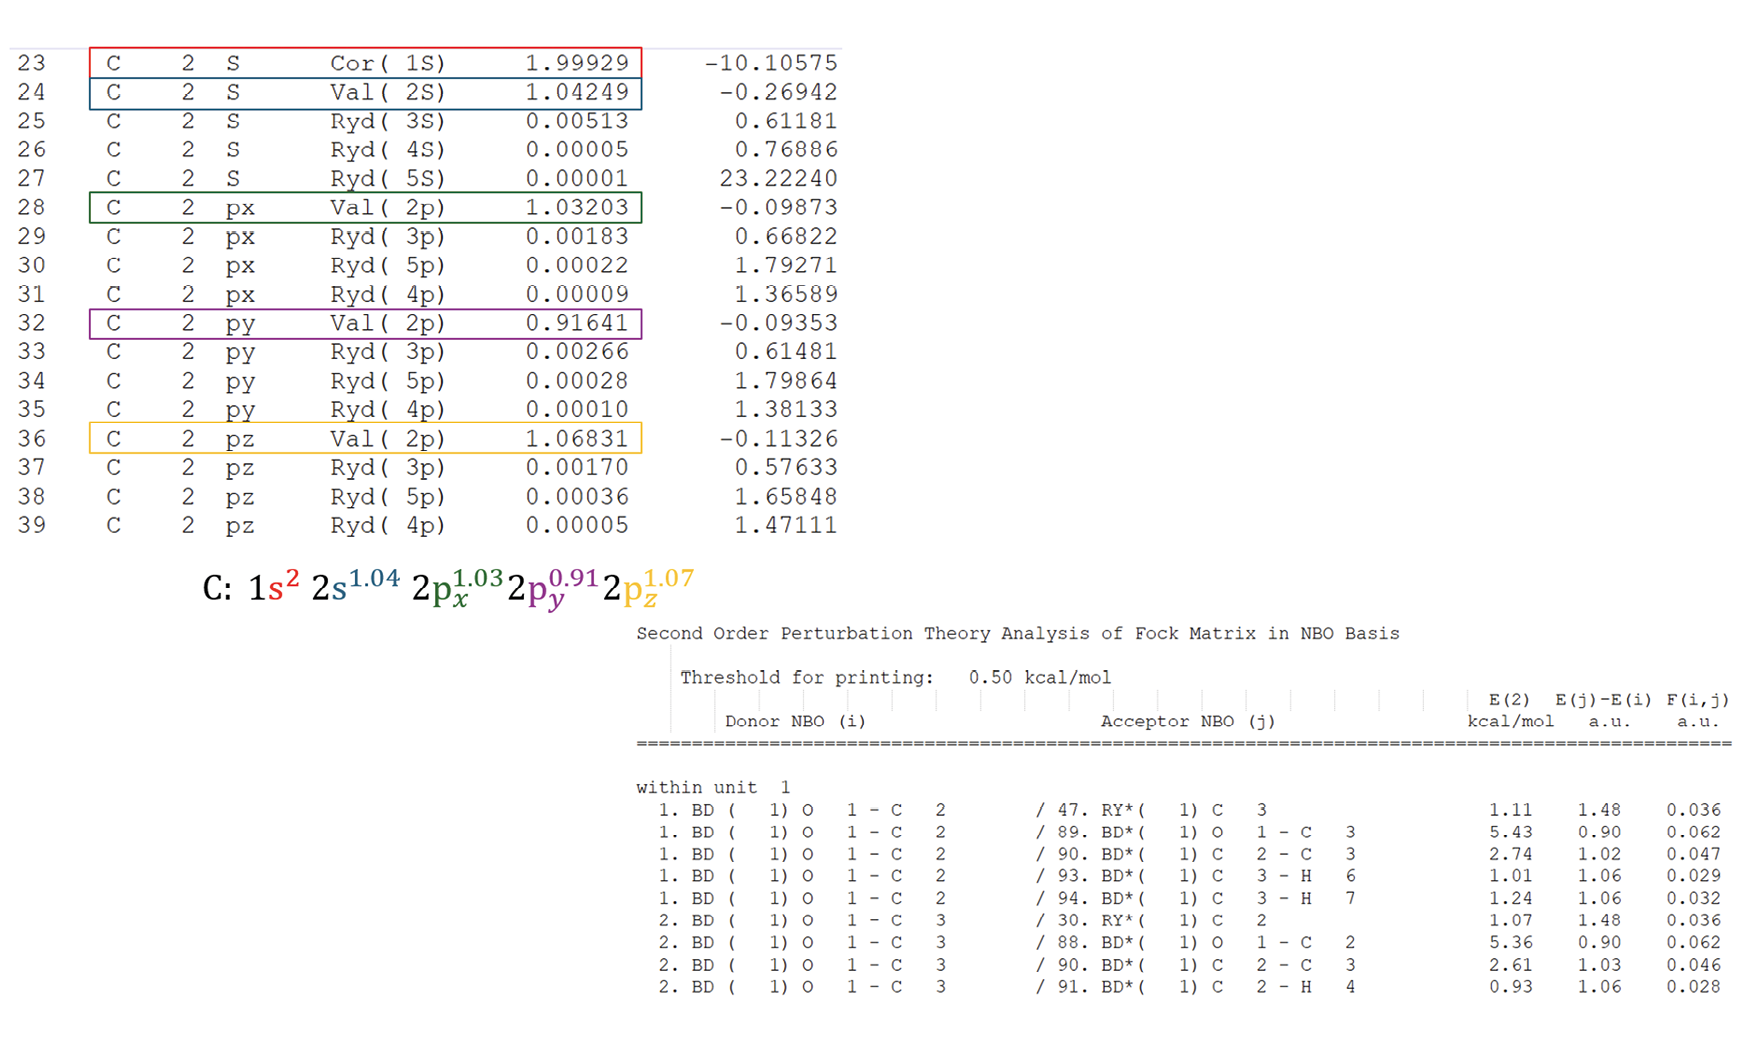
Task: Select the blue-boxed Val(2S) row
Action: click(x=365, y=93)
